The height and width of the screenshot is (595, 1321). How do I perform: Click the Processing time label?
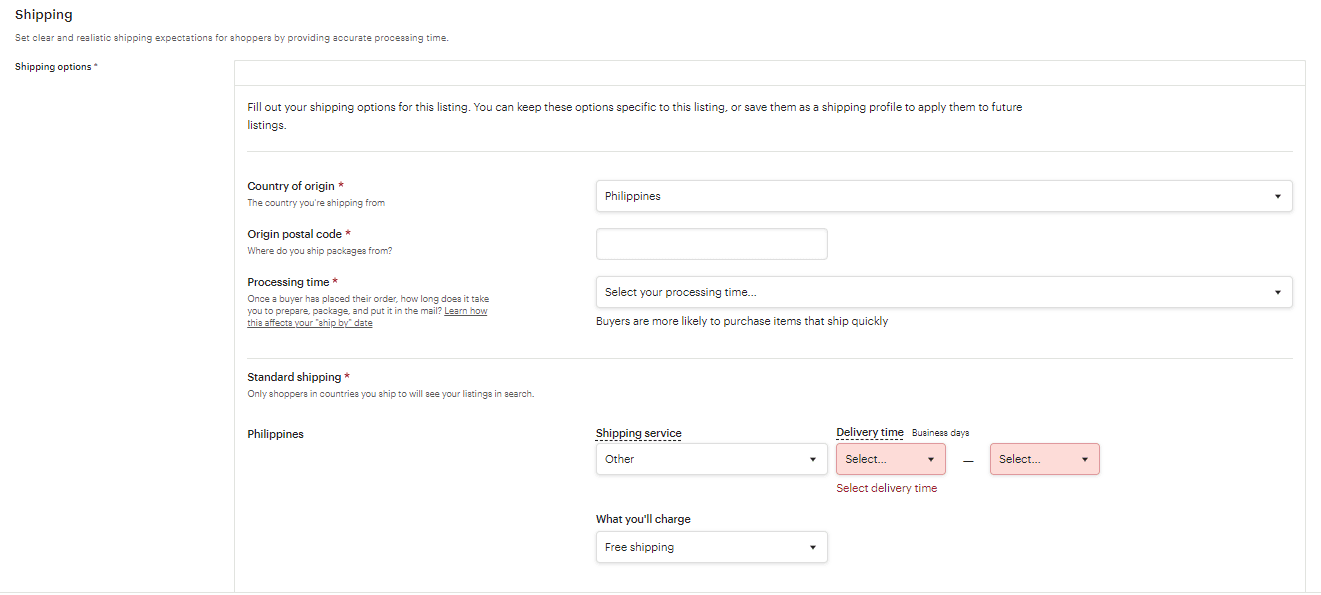click(x=288, y=282)
